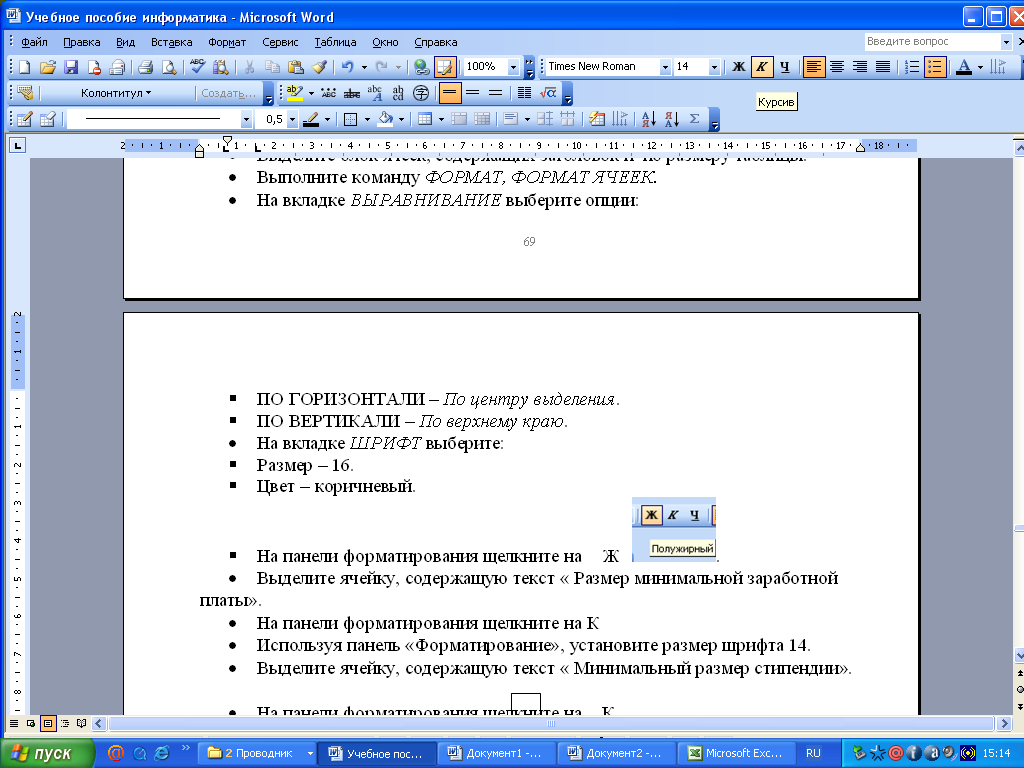Open Columns formatting icon
The width and height of the screenshot is (1024, 768).
(x=524, y=93)
